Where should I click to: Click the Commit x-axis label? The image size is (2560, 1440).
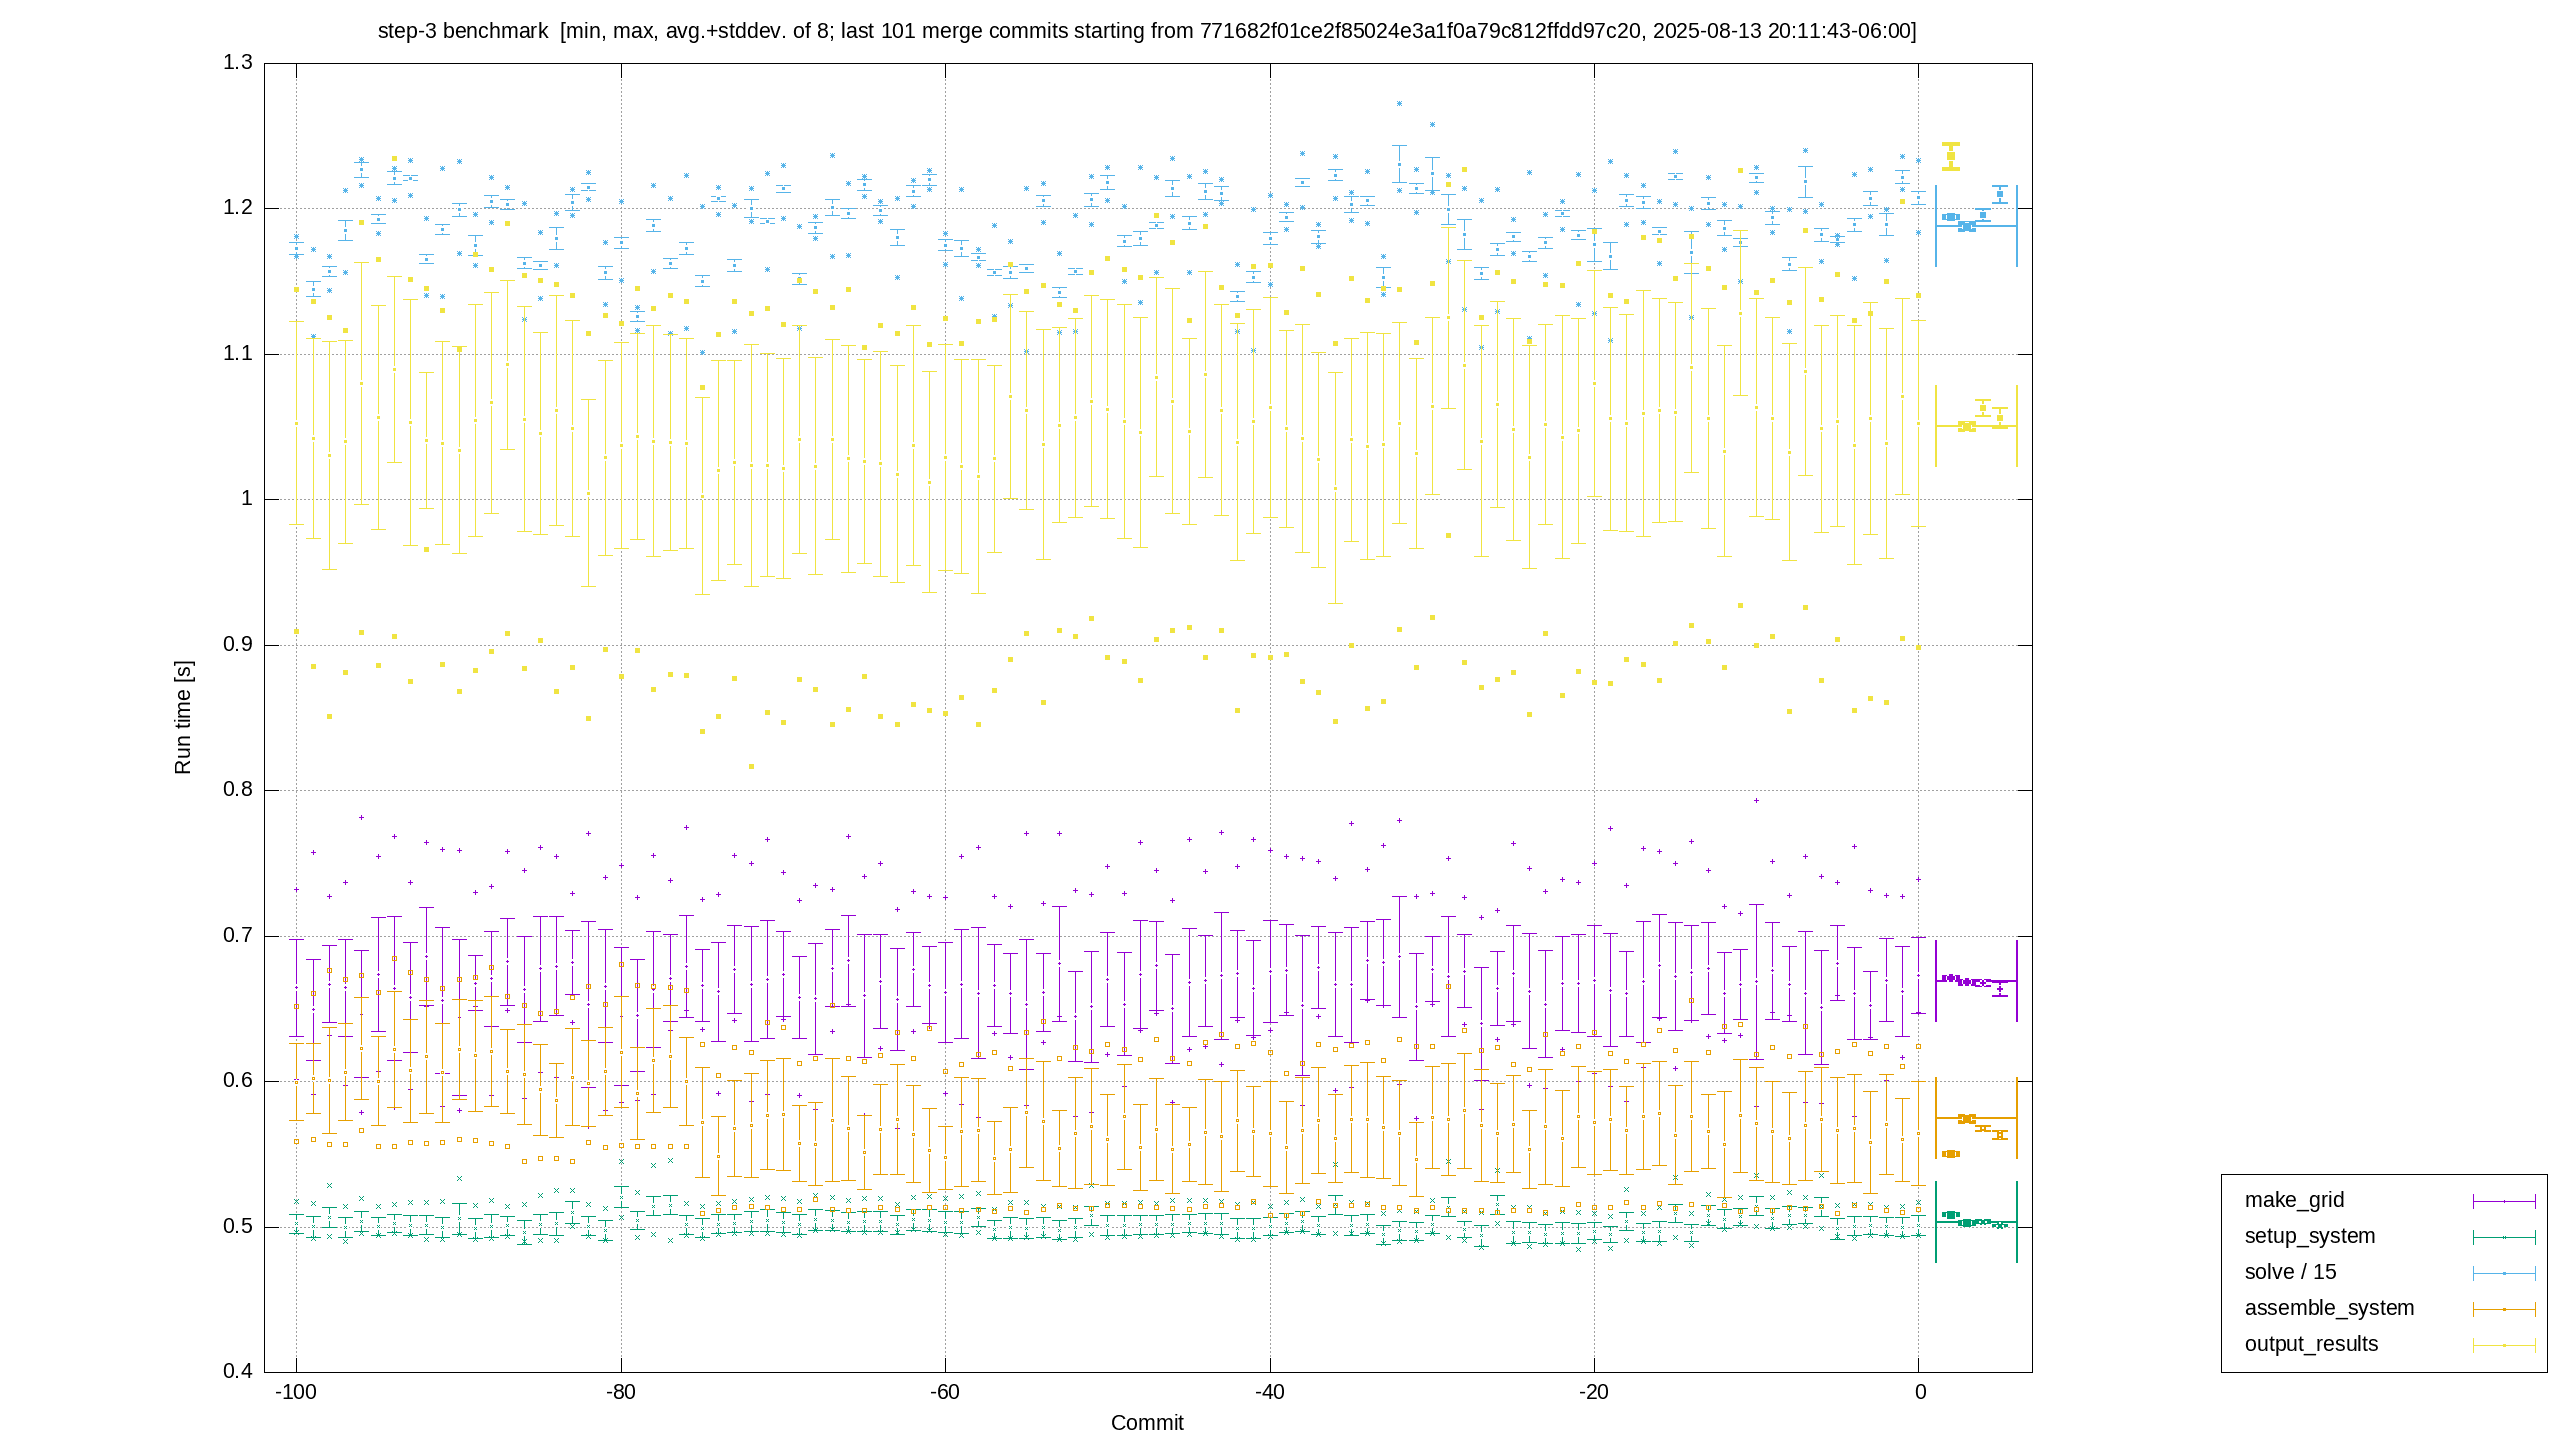pos(1147,1423)
